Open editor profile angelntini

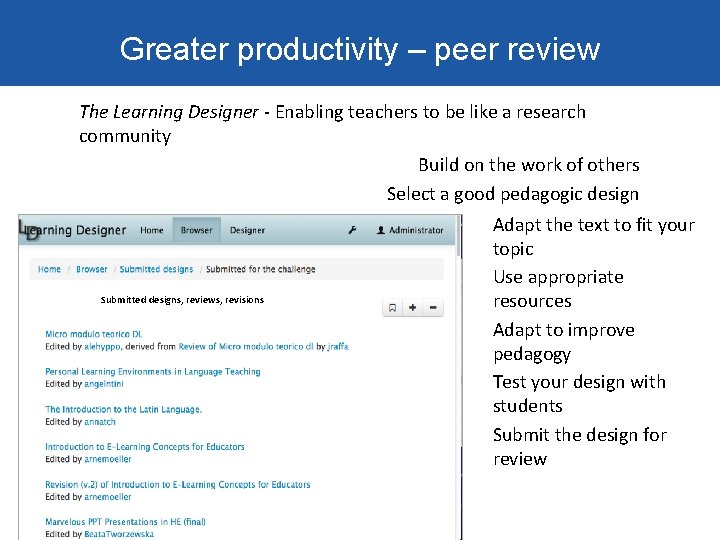tap(104, 384)
